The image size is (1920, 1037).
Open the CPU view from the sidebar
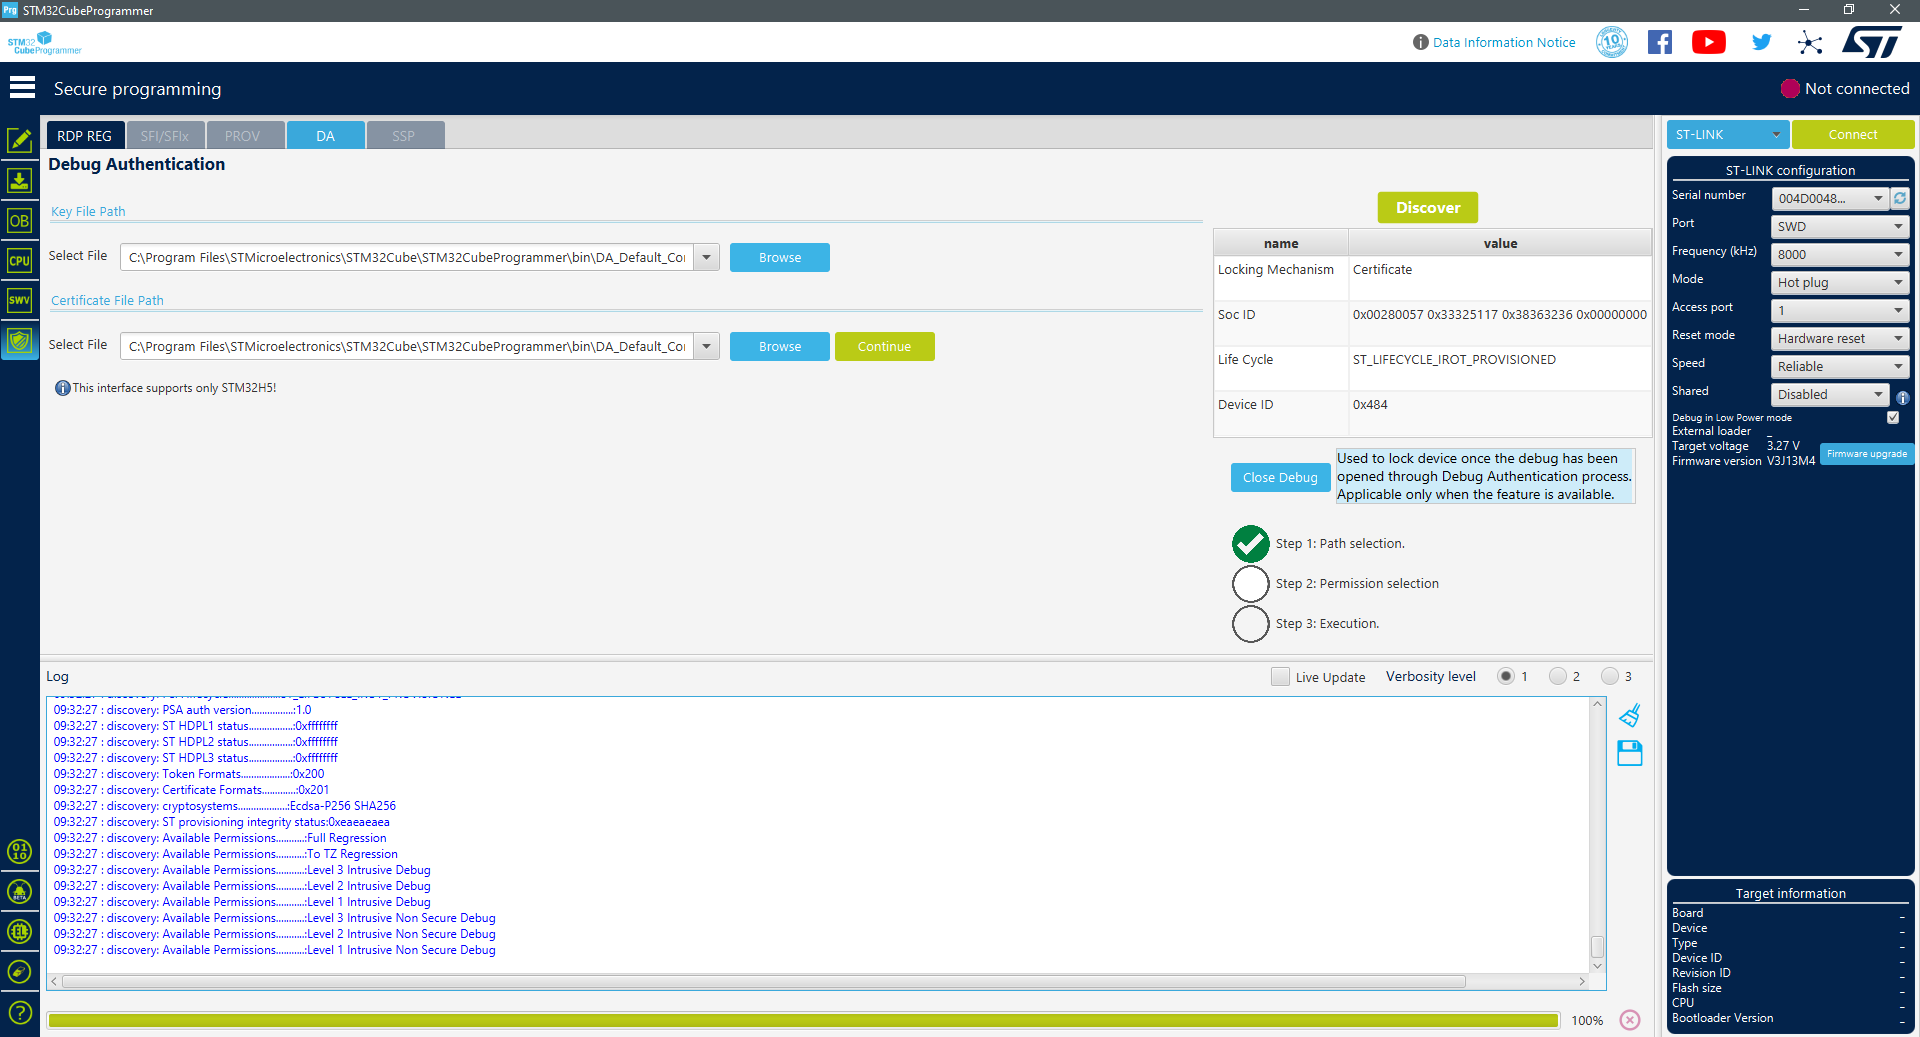pyautogui.click(x=20, y=260)
